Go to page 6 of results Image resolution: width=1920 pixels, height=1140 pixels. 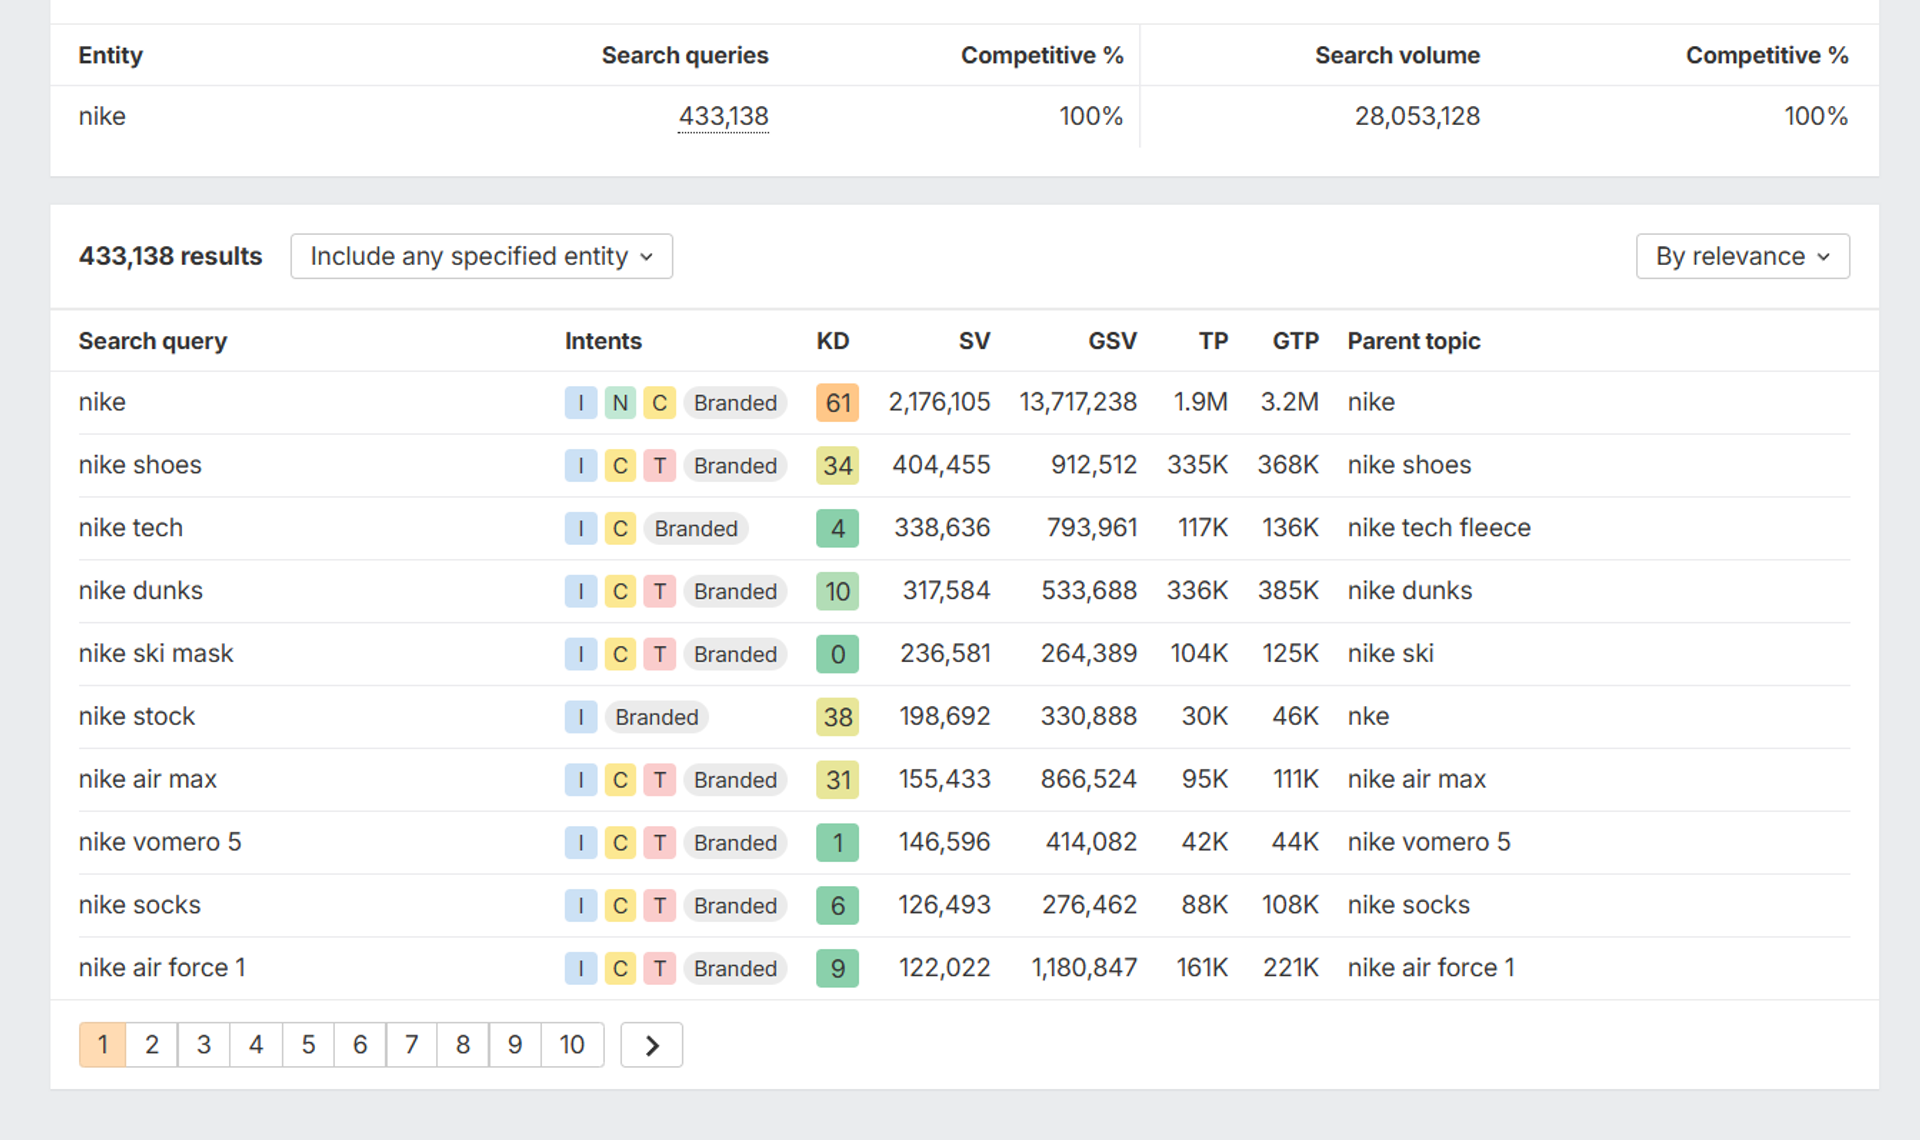(360, 1045)
